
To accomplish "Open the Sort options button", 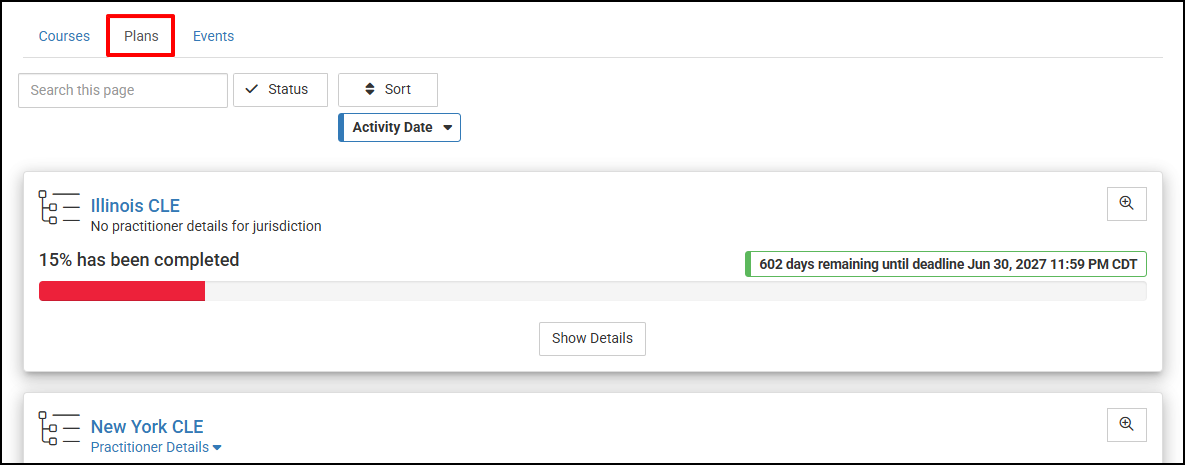I will 388,89.
